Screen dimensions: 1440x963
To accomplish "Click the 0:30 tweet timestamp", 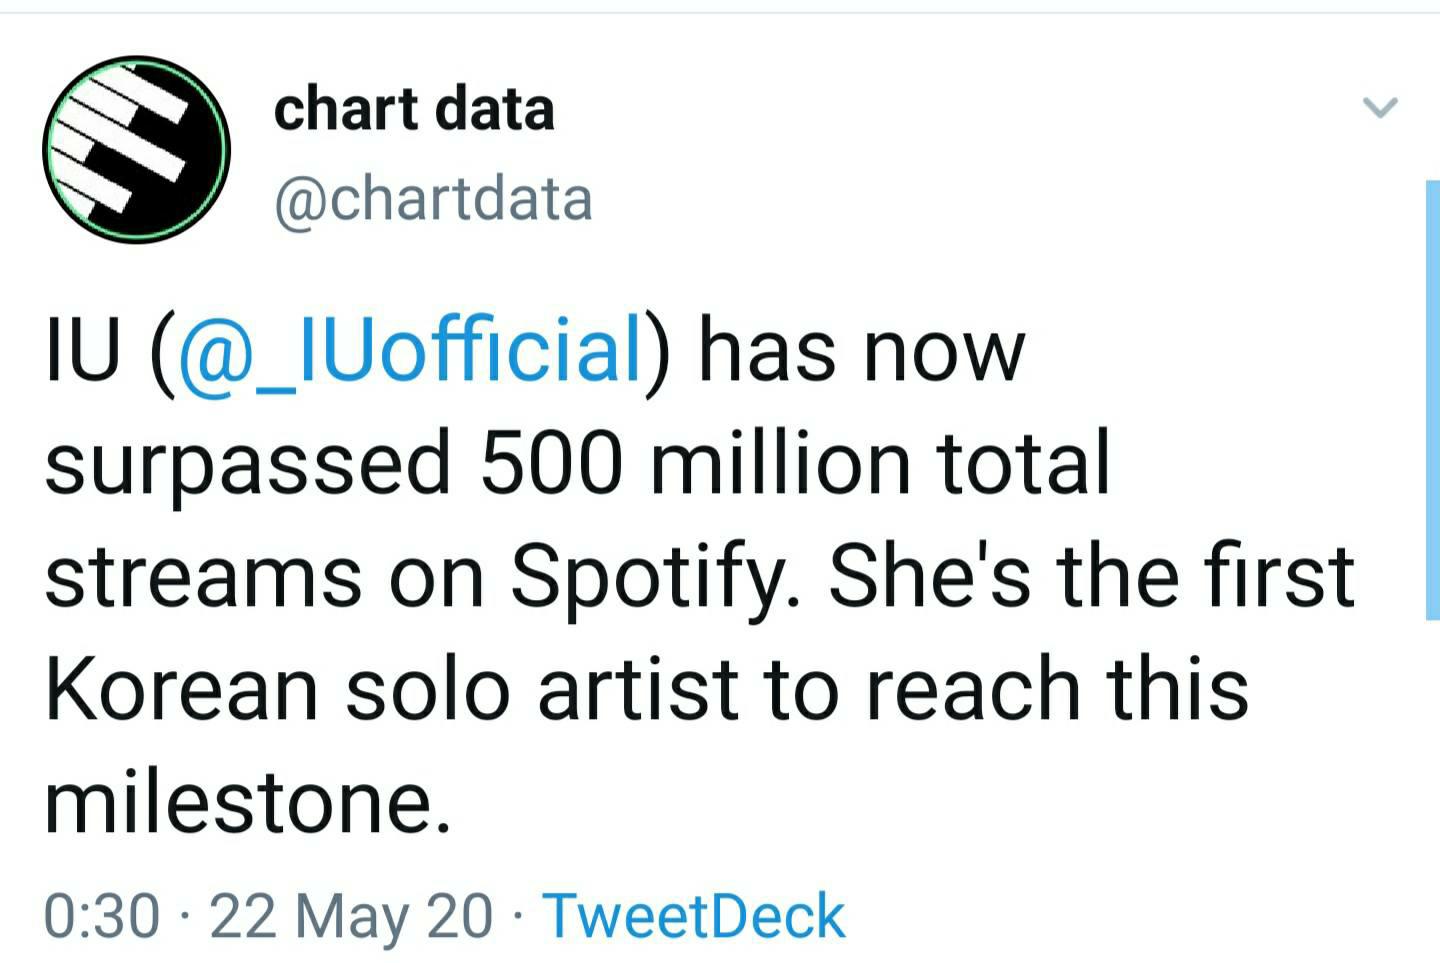I will coord(102,916).
